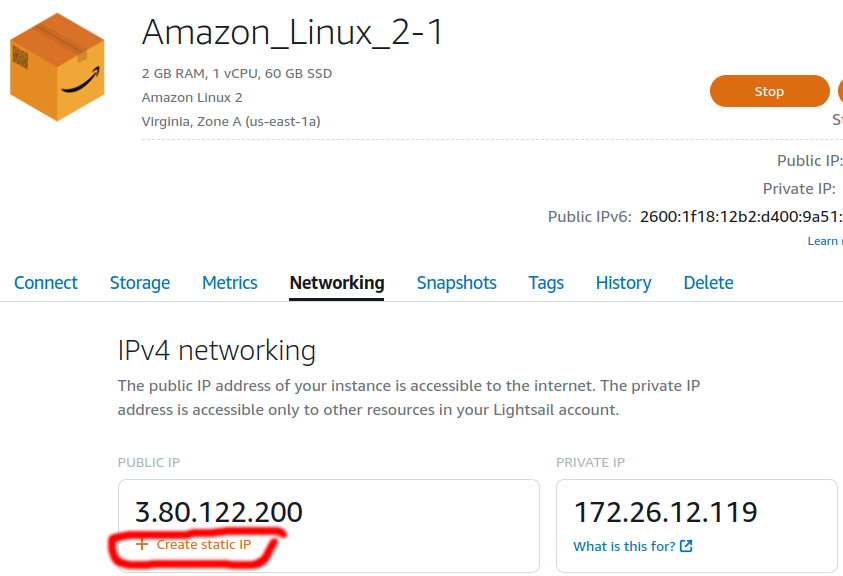Click the external link icon after What is this for
This screenshot has width=843, height=576.
(x=686, y=546)
